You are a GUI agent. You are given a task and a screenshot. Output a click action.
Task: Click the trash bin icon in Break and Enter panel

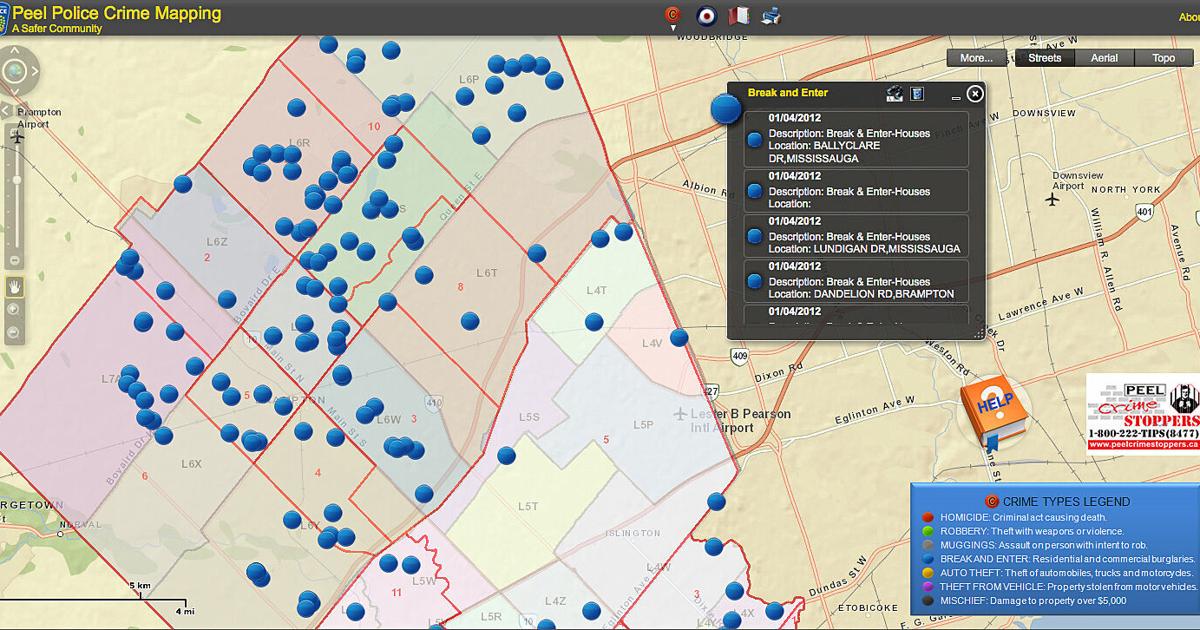(x=917, y=93)
